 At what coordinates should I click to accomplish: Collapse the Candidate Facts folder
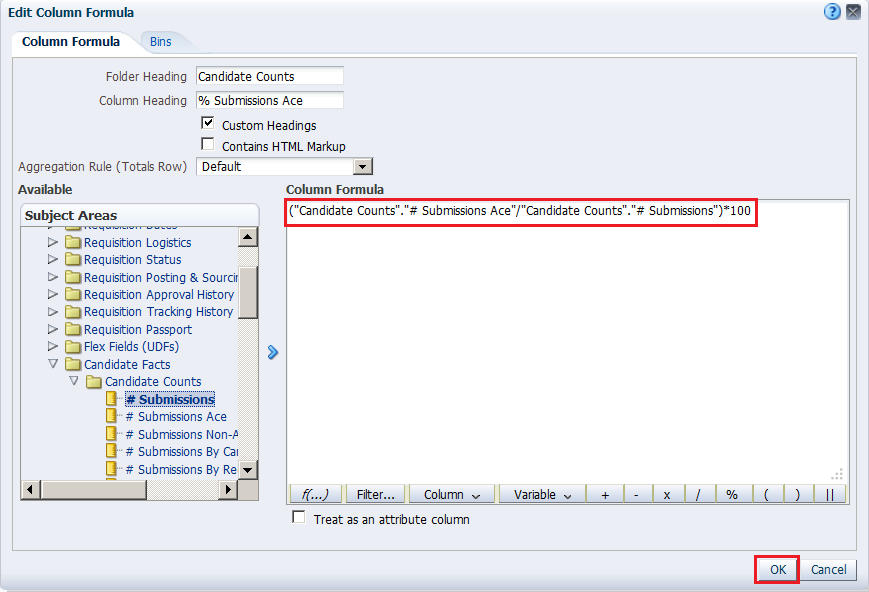coord(53,364)
